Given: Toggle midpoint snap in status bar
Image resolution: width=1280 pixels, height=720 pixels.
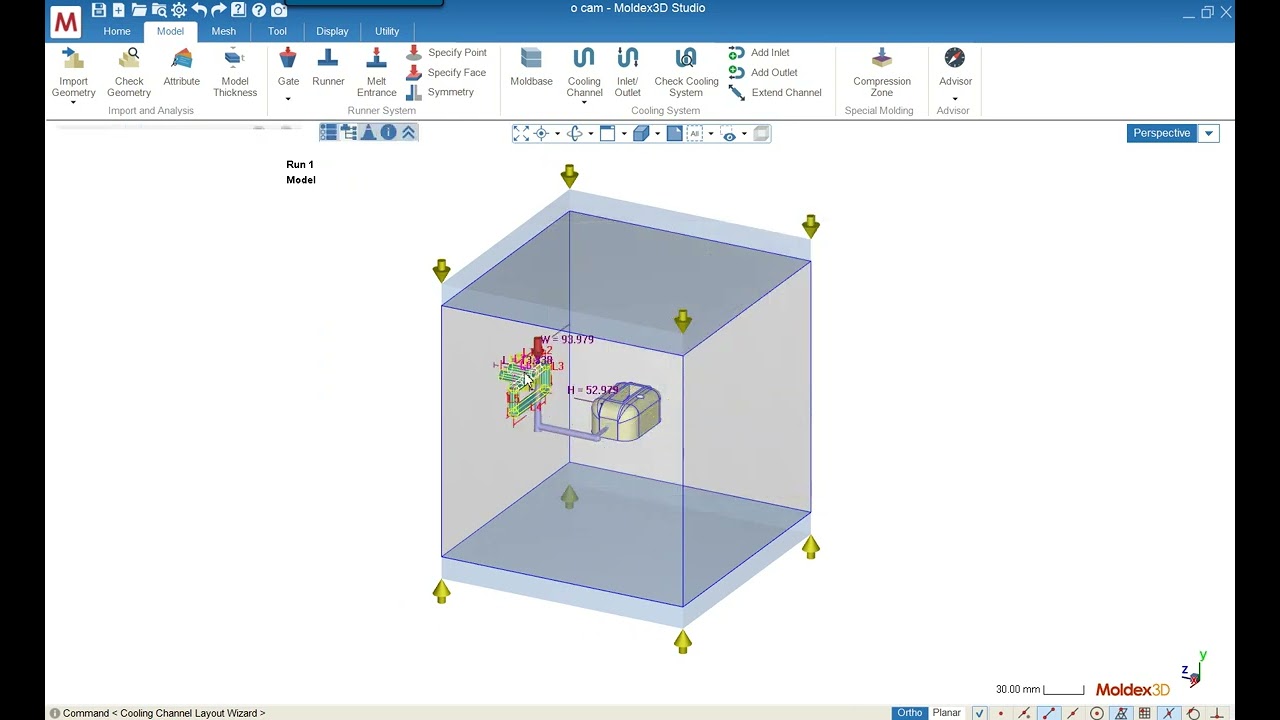Looking at the screenshot, I should pyautogui.click(x=1072, y=713).
